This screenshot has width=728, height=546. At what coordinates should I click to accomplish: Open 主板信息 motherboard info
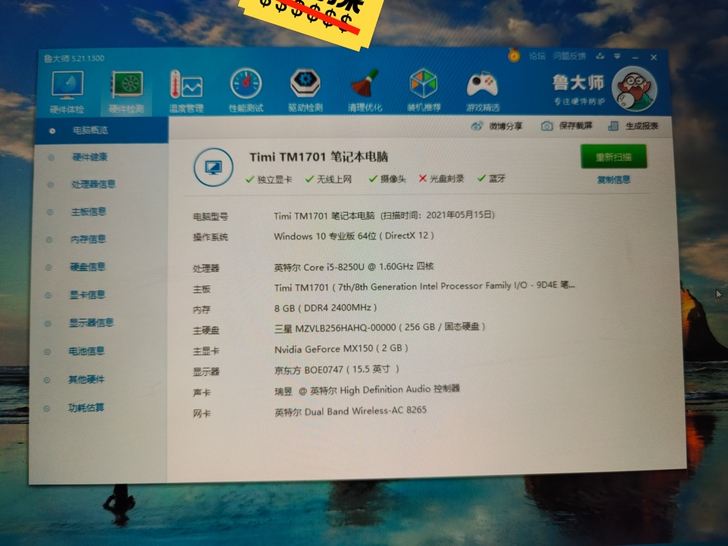tap(88, 212)
